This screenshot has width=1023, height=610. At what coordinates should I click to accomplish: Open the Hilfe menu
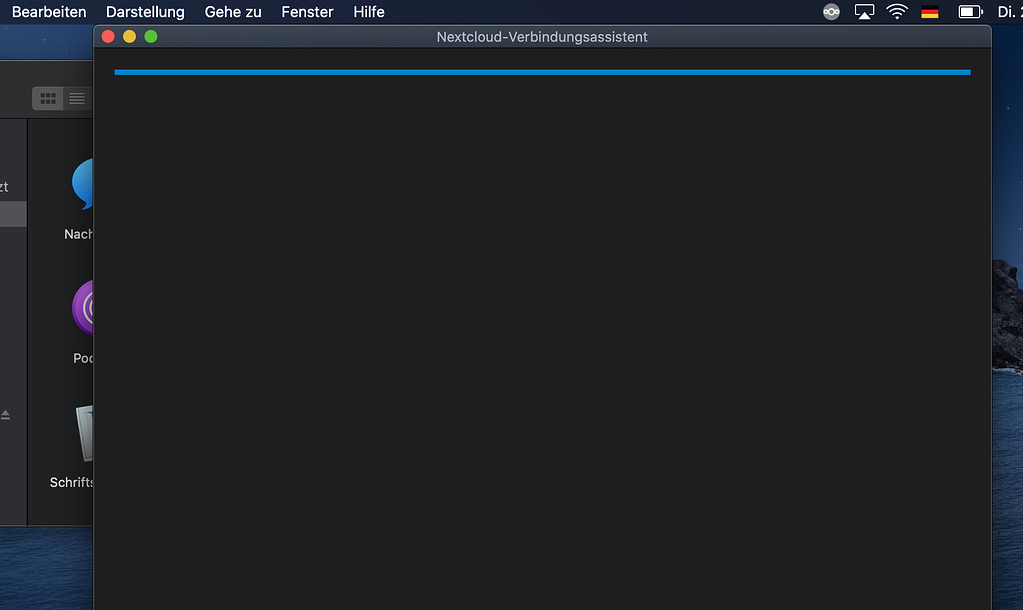(x=370, y=12)
